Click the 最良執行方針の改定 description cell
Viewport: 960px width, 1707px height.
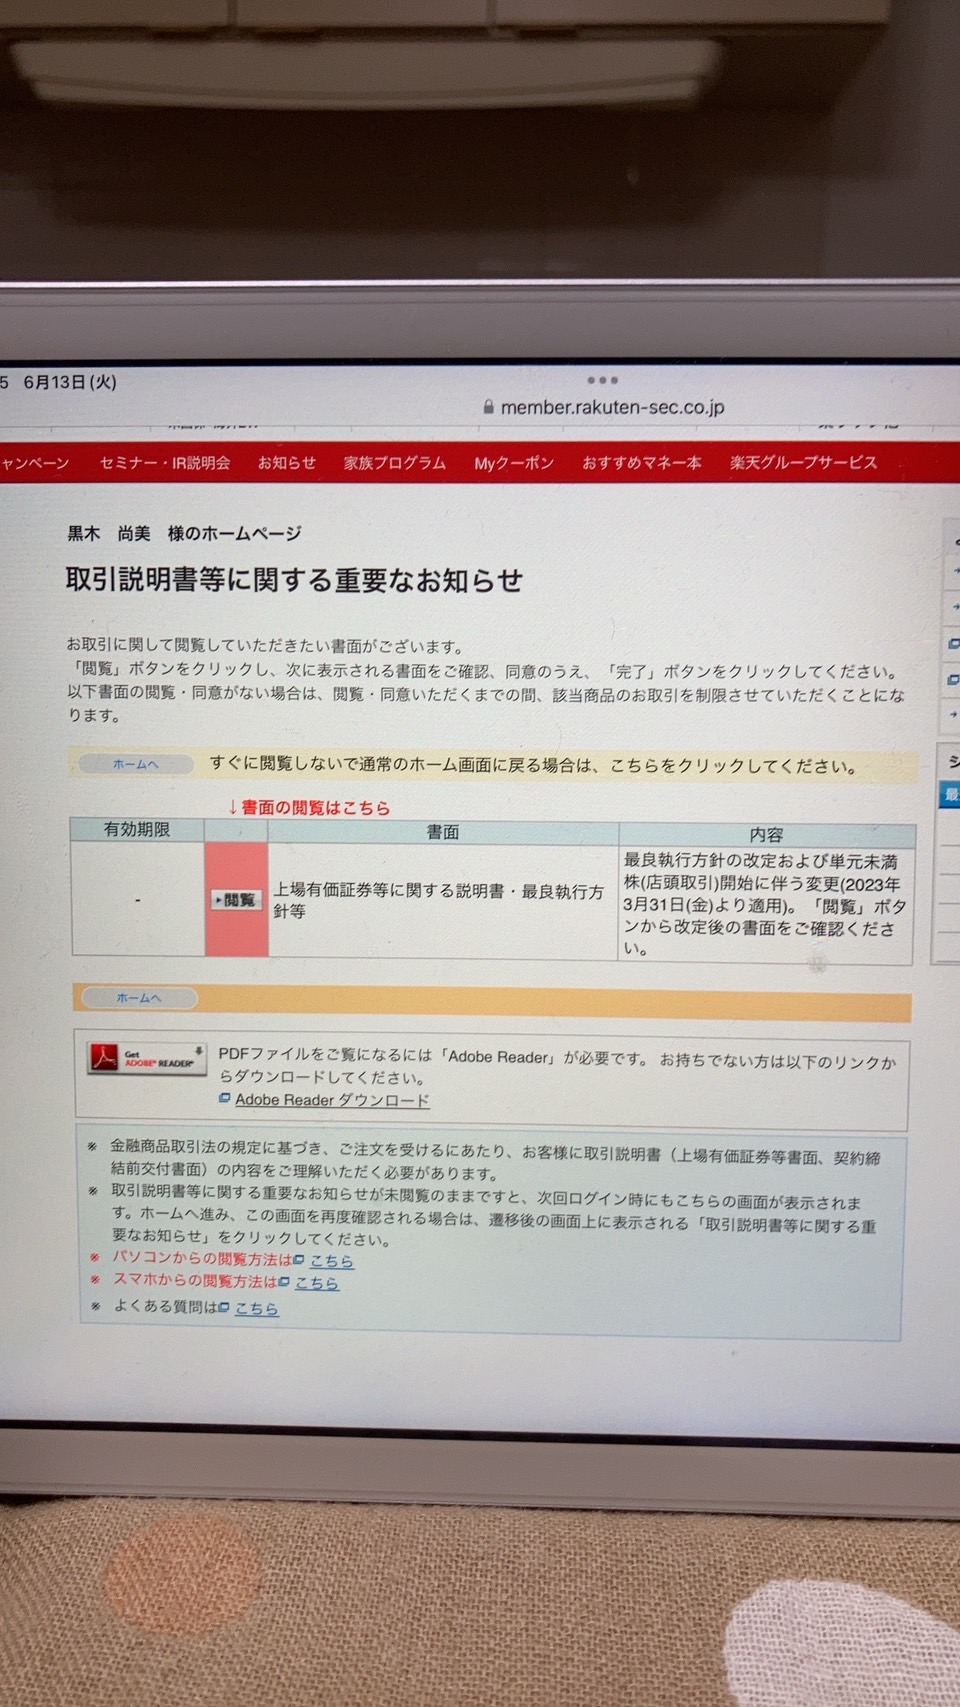click(765, 905)
